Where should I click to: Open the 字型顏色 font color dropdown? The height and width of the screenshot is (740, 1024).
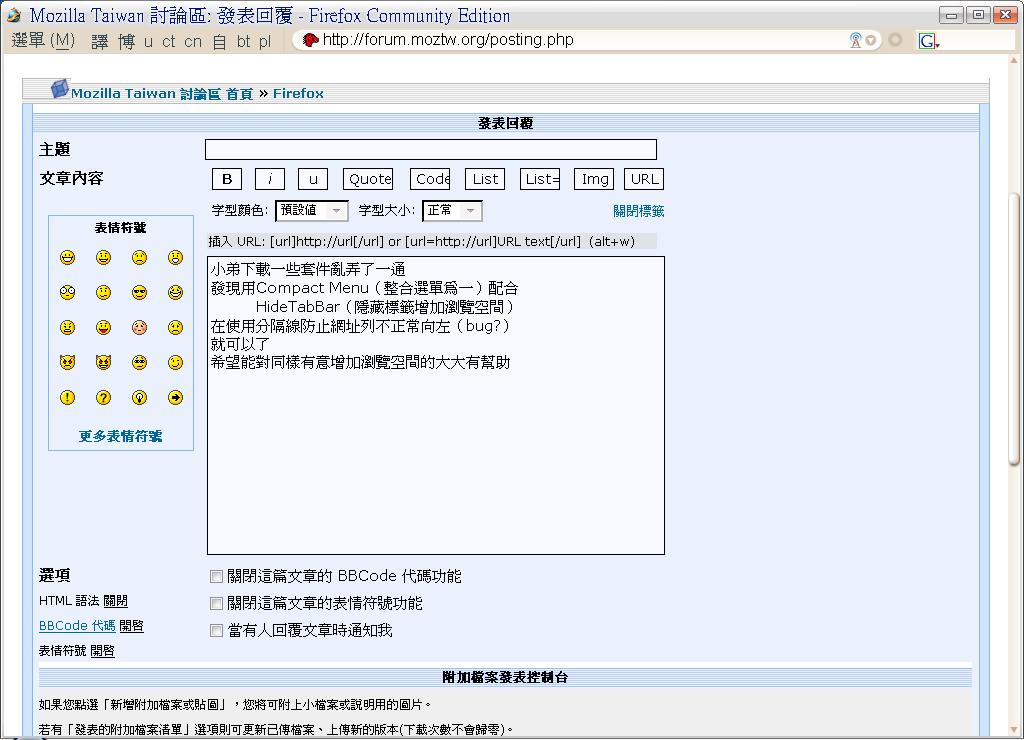coord(312,210)
